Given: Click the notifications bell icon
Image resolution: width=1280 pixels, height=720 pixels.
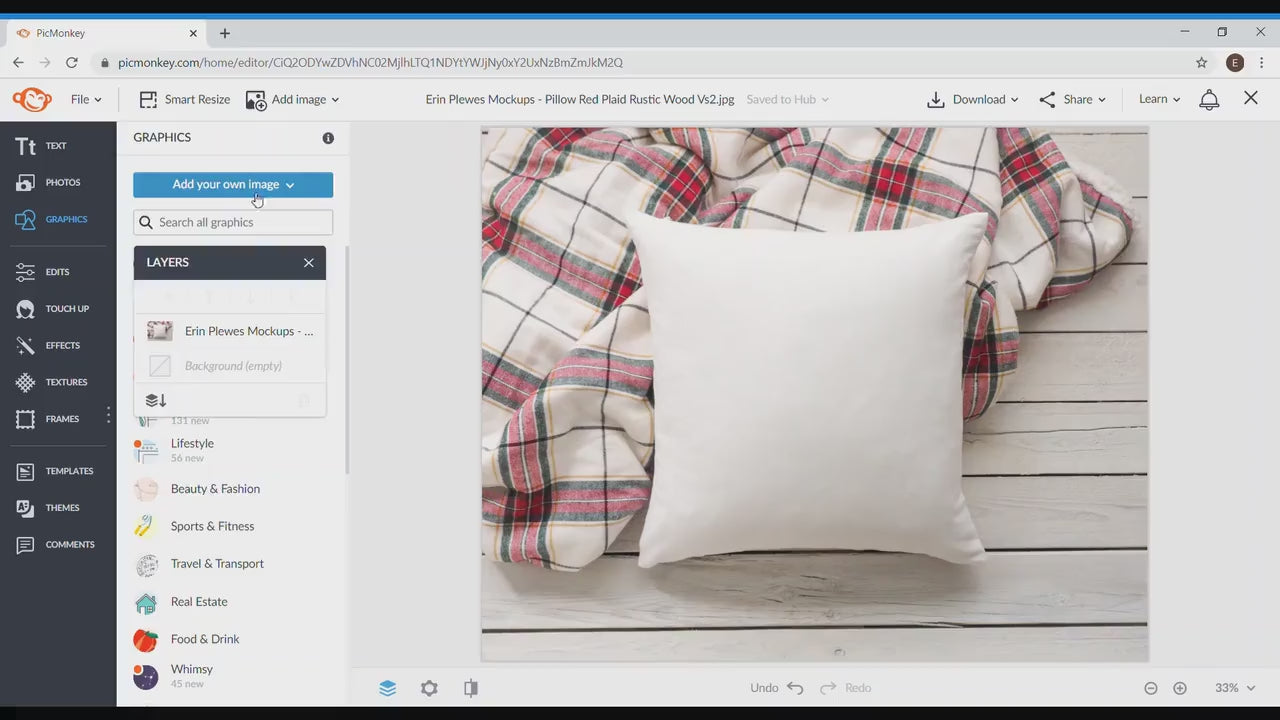Looking at the screenshot, I should tap(1209, 99).
